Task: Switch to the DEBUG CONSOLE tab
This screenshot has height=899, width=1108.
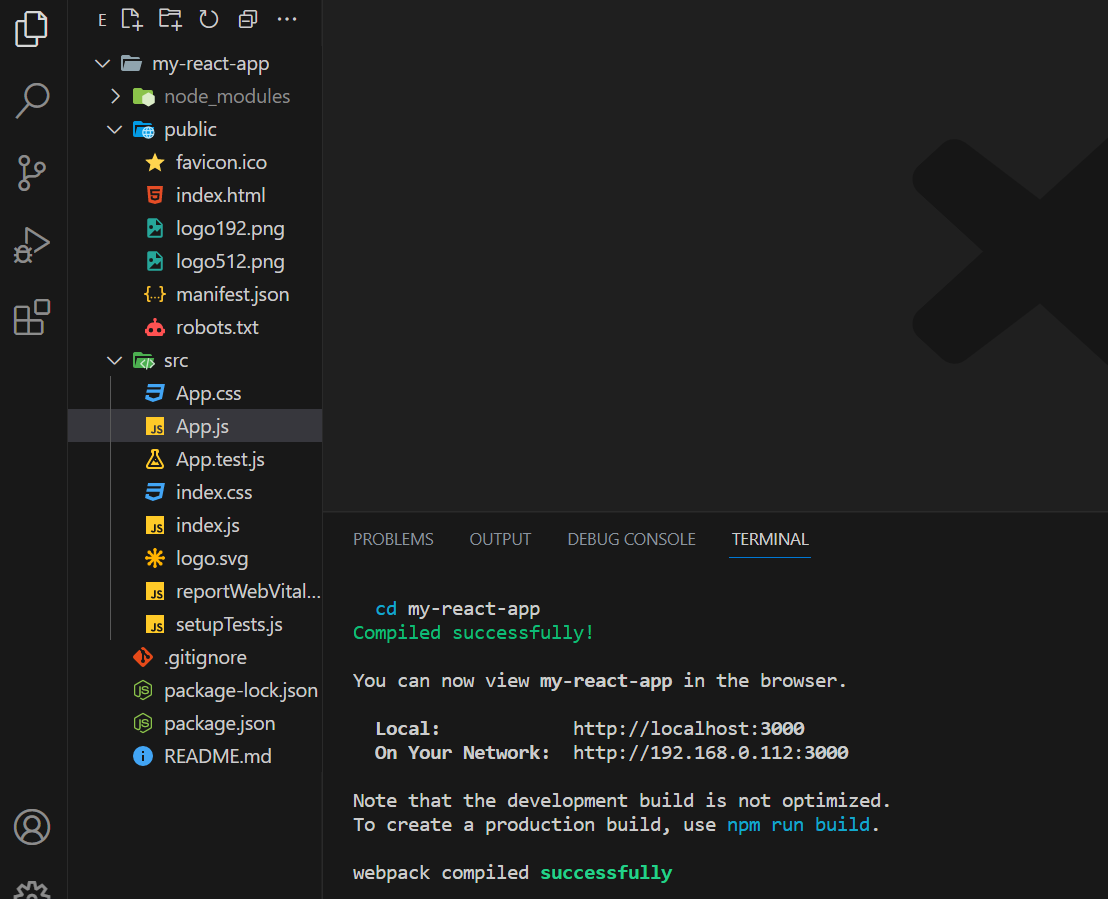Action: coord(631,539)
